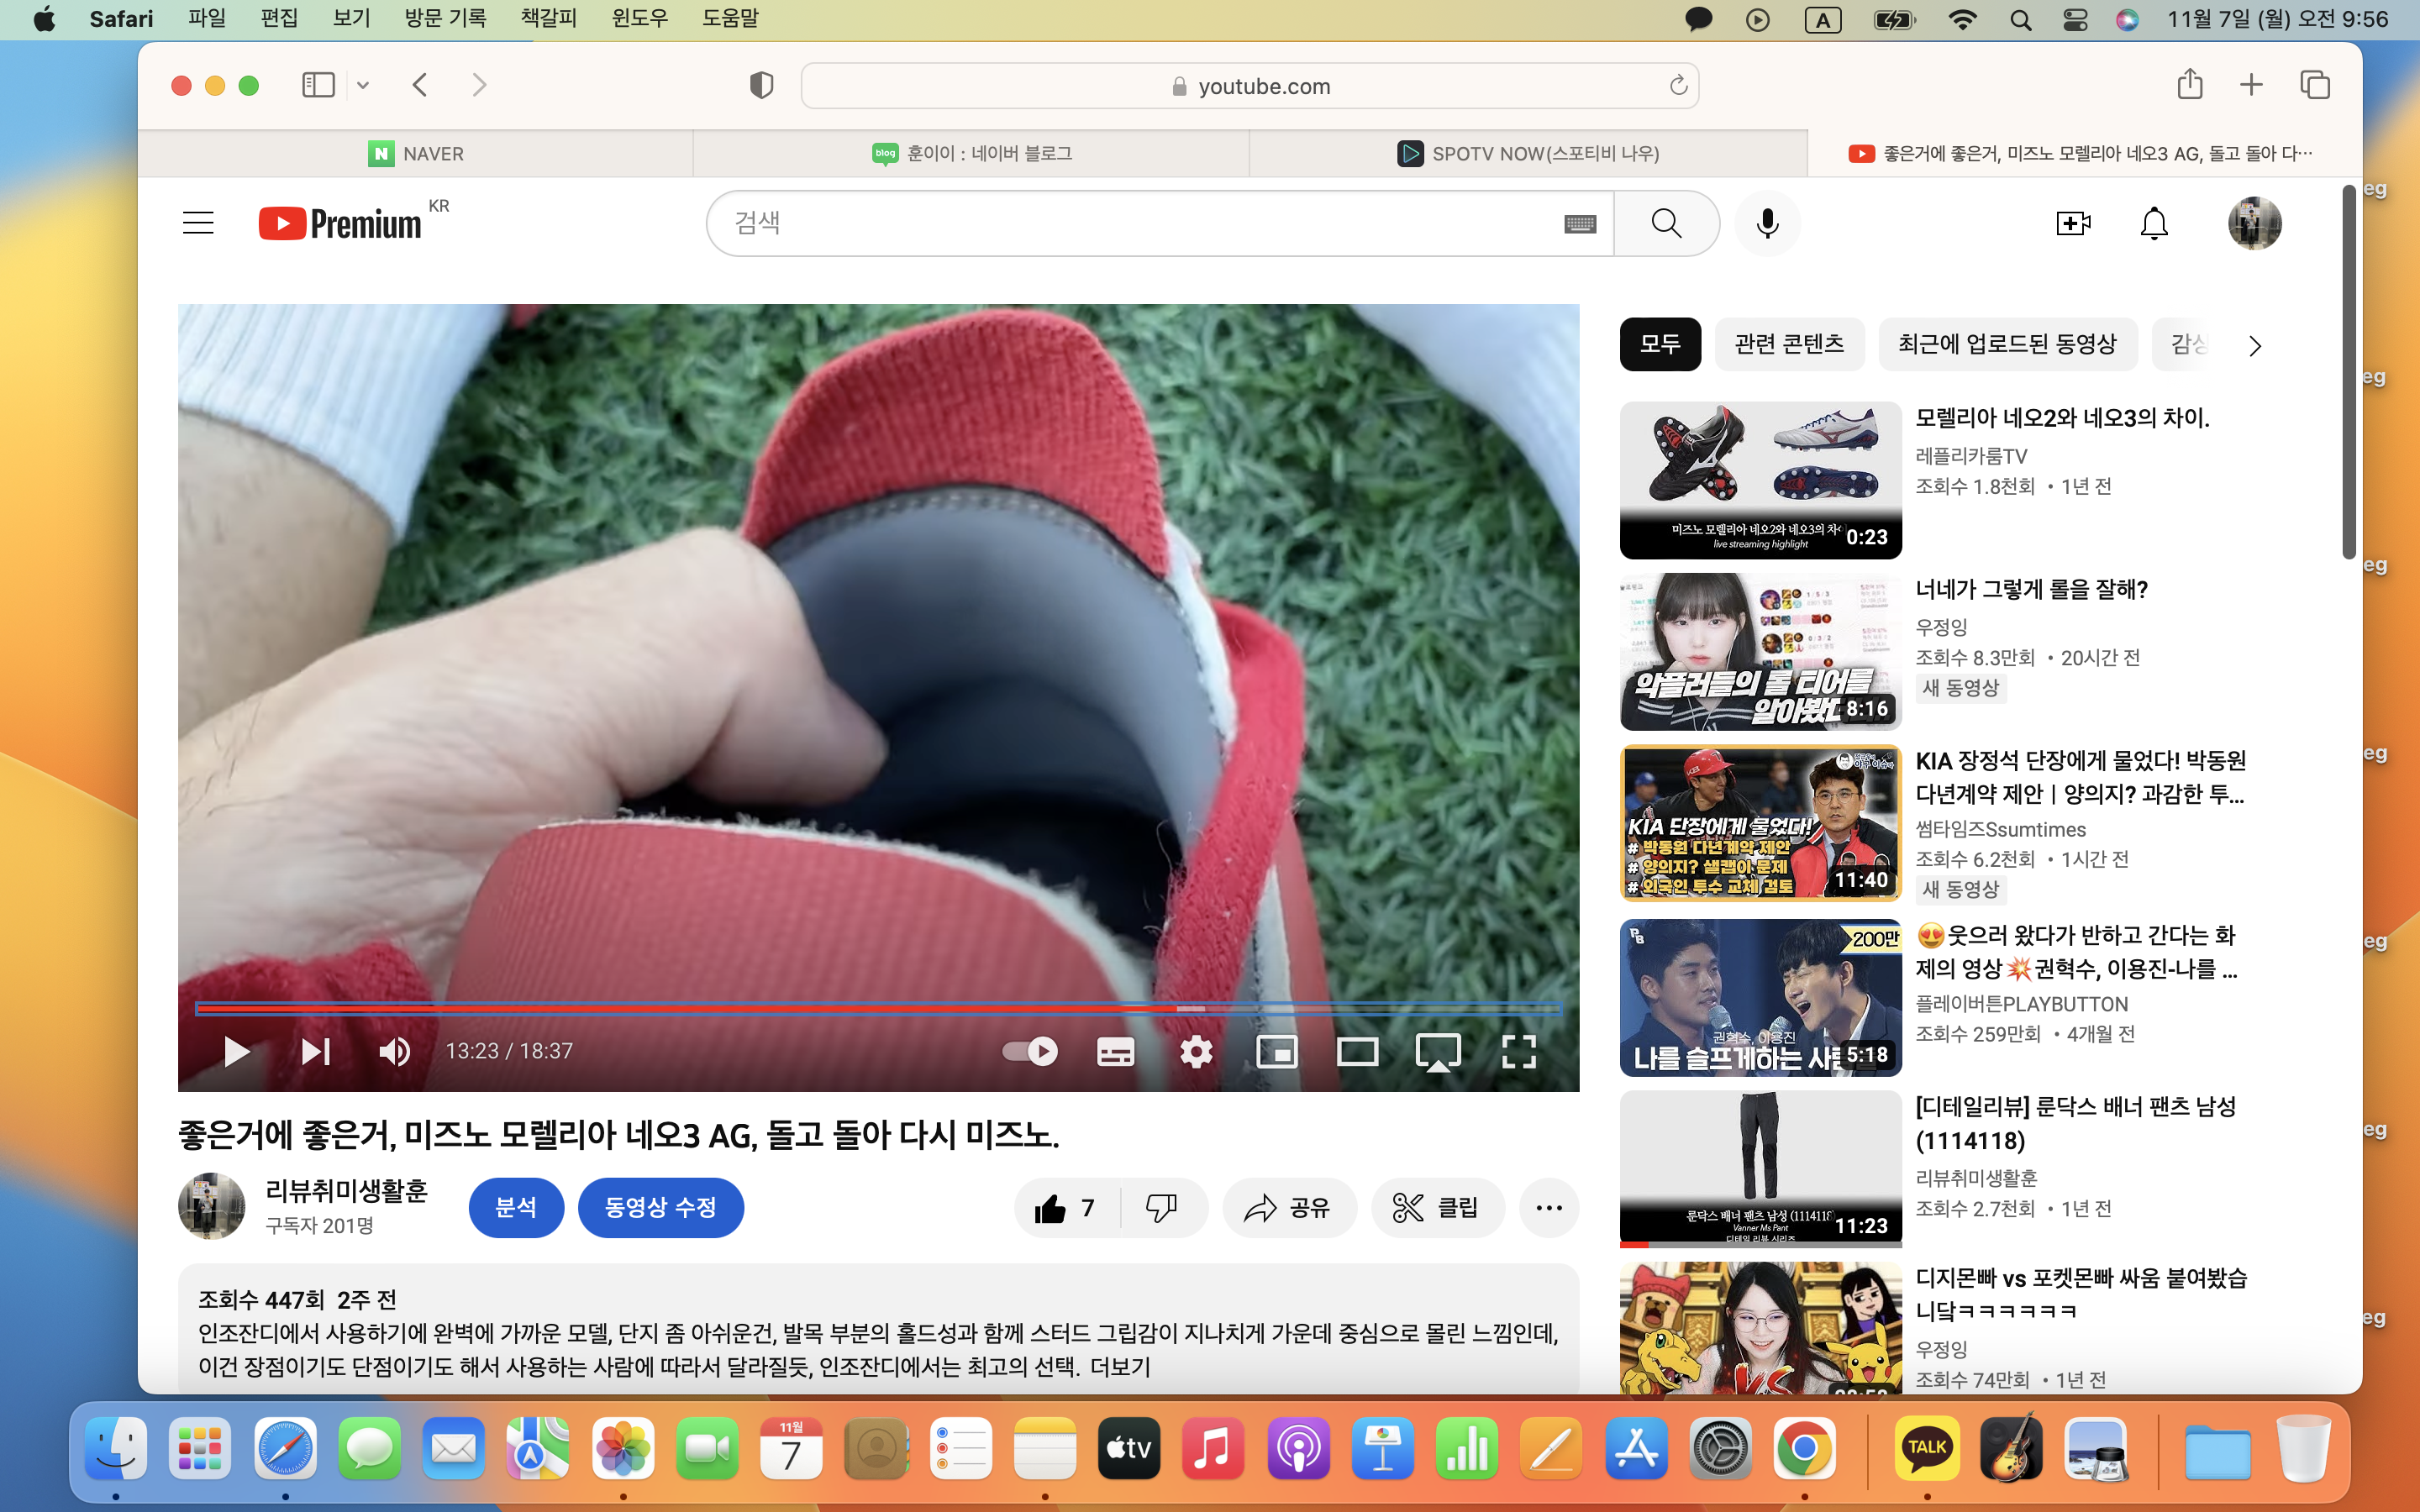Click 동영상 수정 edit video button
Image resolution: width=2420 pixels, height=1512 pixels.
click(x=660, y=1208)
